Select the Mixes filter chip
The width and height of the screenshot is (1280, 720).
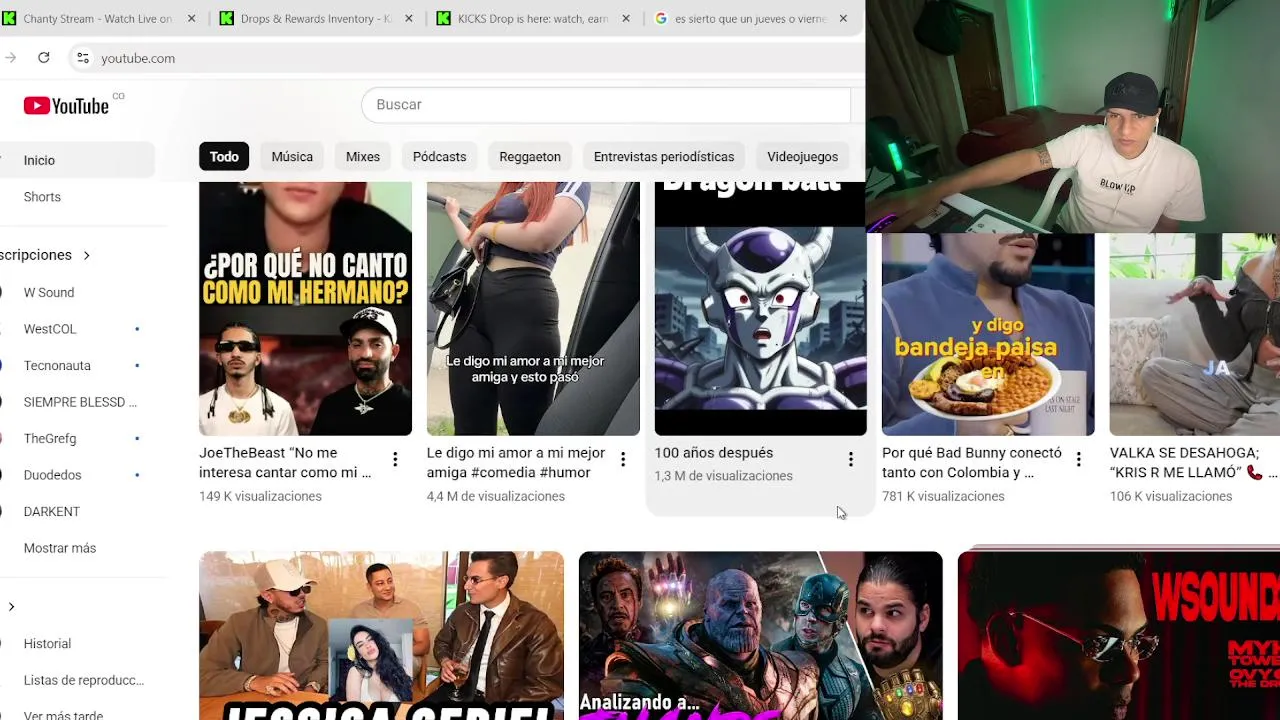pyautogui.click(x=363, y=157)
